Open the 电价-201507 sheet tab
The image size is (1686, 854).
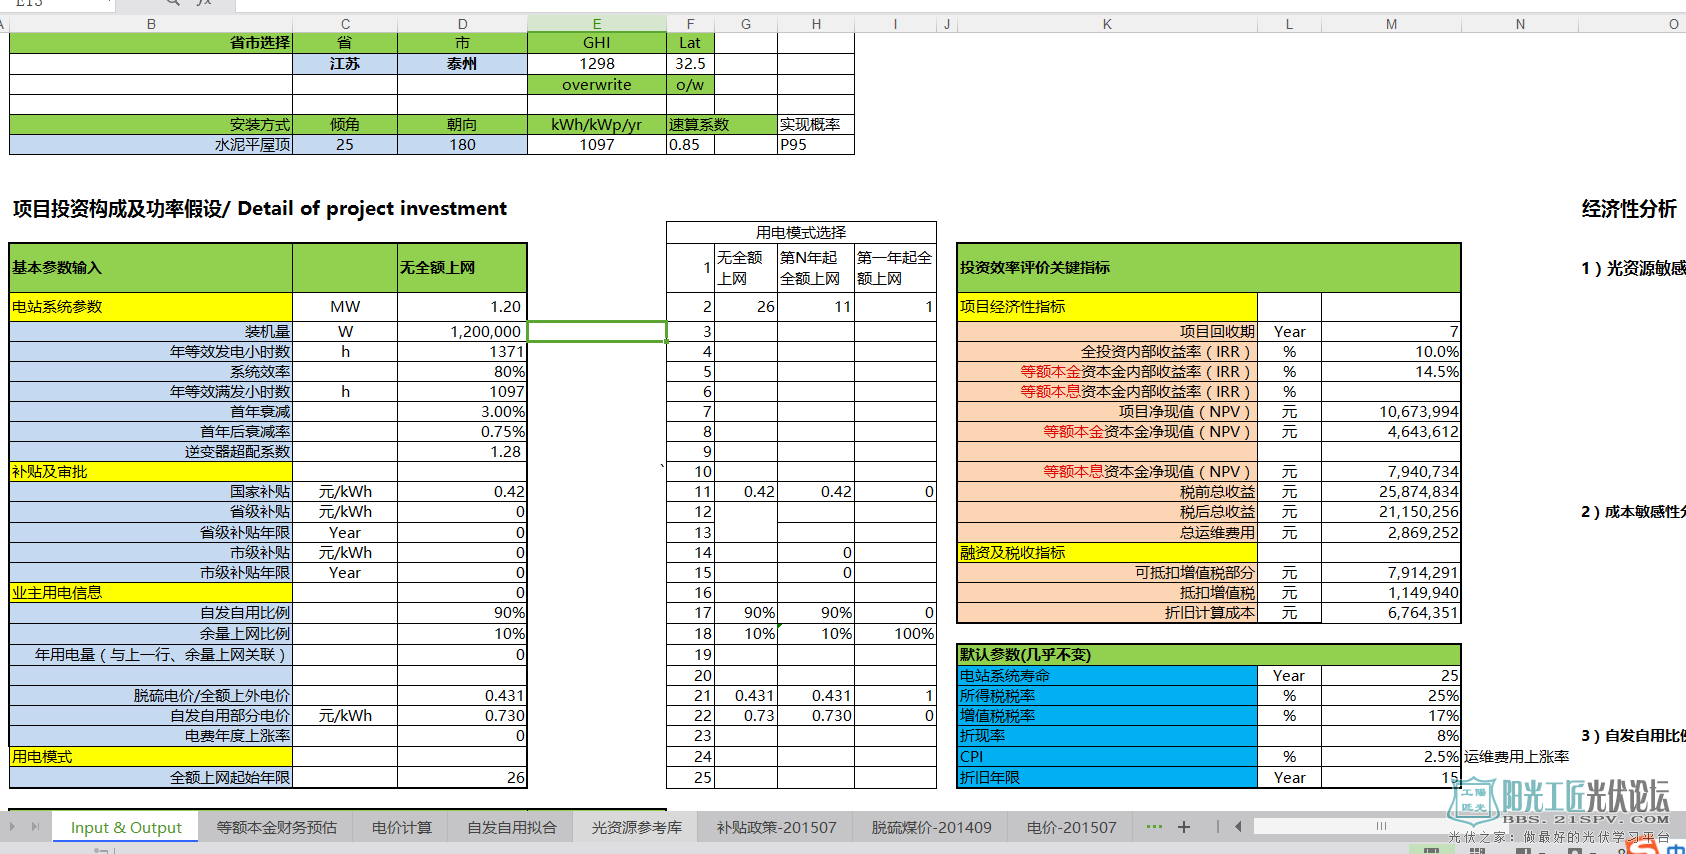[1071, 827]
